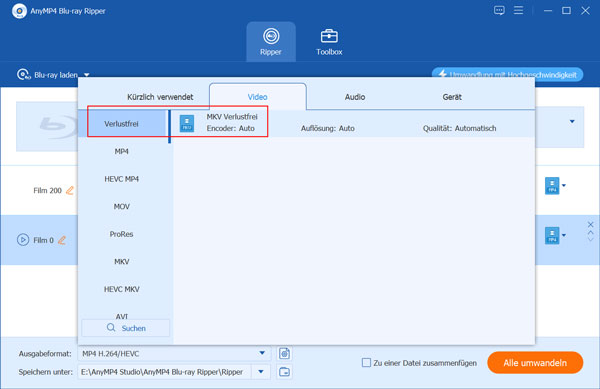Open the Toolbox briefcase icon
The width and height of the screenshot is (600, 389).
point(329,36)
